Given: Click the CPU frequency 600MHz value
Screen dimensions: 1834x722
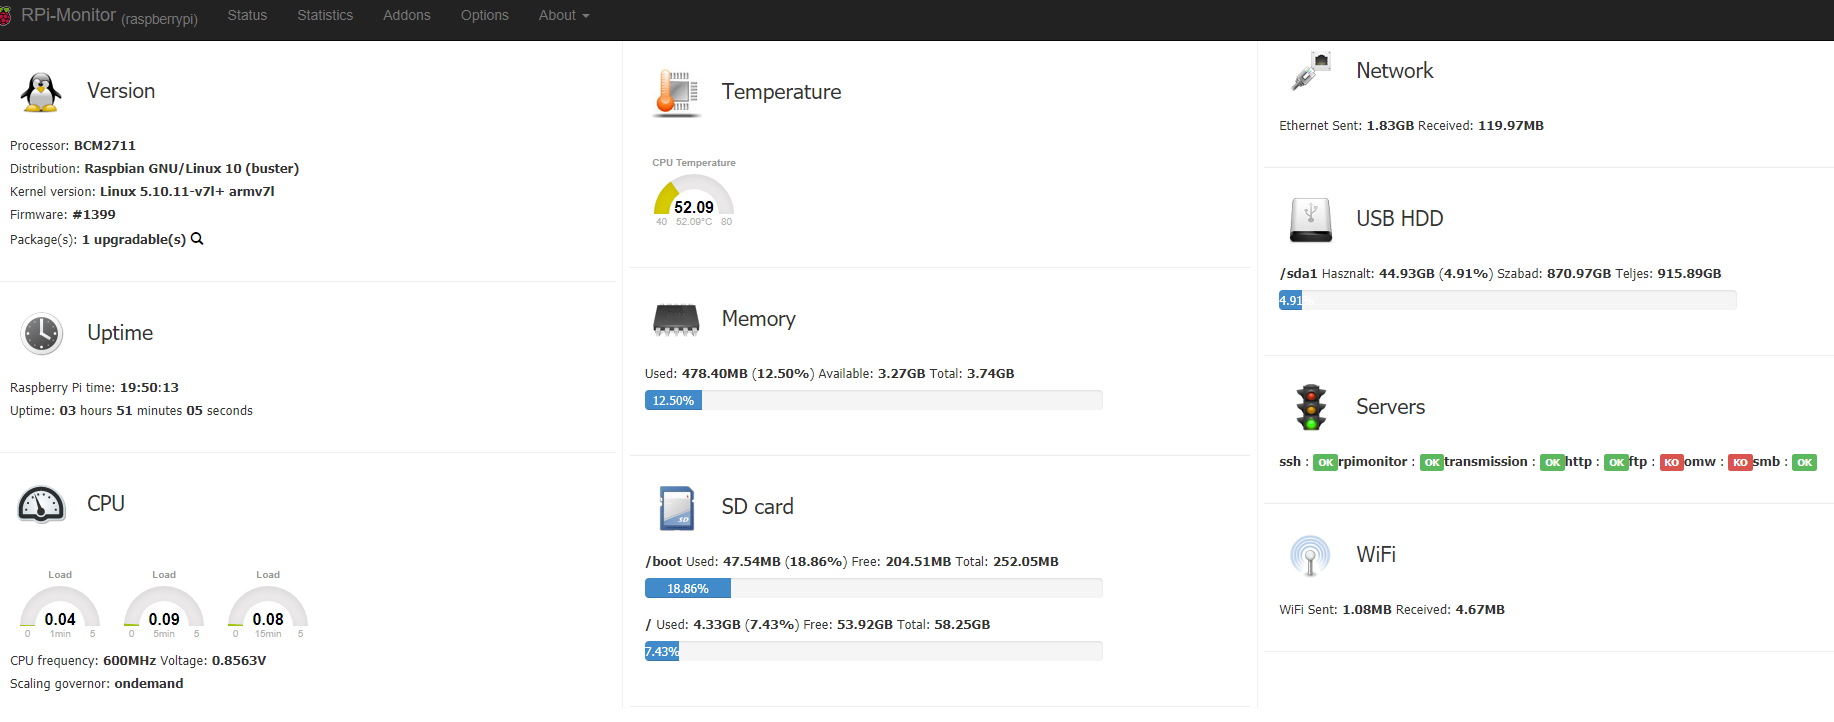Looking at the screenshot, I should pos(128,661).
